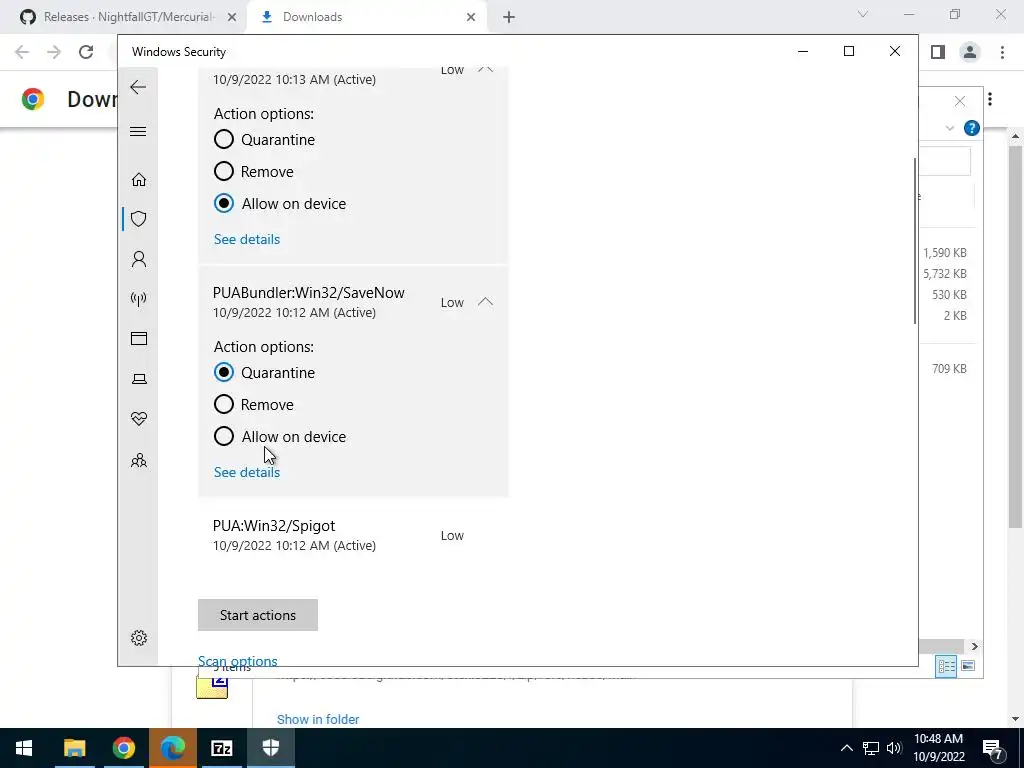Open Firewall & network protection icon
The image size is (1024, 768).
(x=138, y=299)
